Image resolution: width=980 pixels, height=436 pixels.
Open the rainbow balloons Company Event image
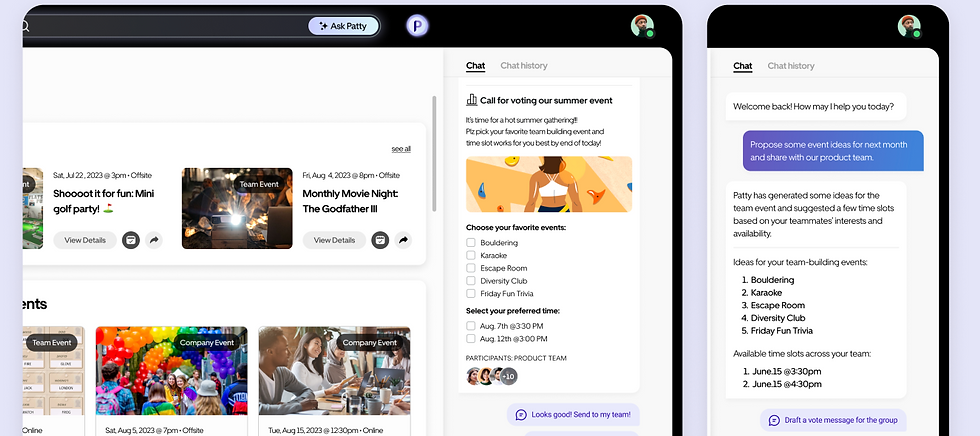171,371
